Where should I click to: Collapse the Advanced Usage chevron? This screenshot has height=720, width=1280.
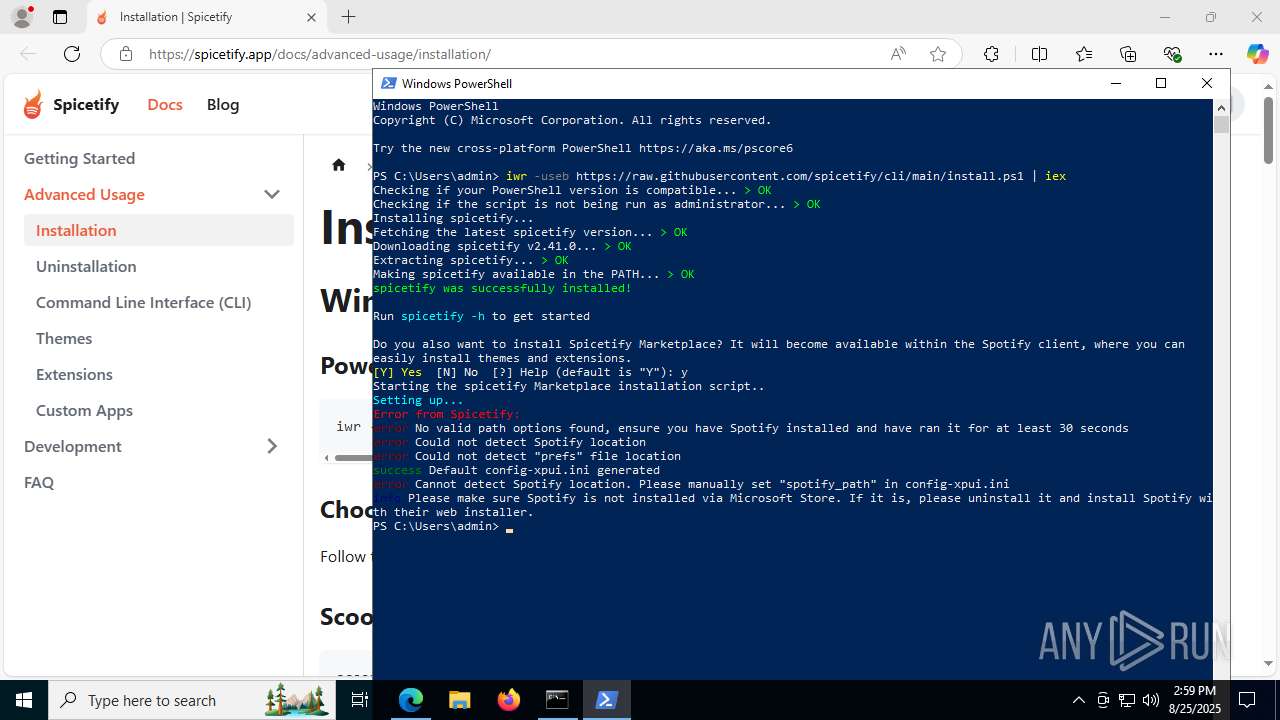pos(272,194)
